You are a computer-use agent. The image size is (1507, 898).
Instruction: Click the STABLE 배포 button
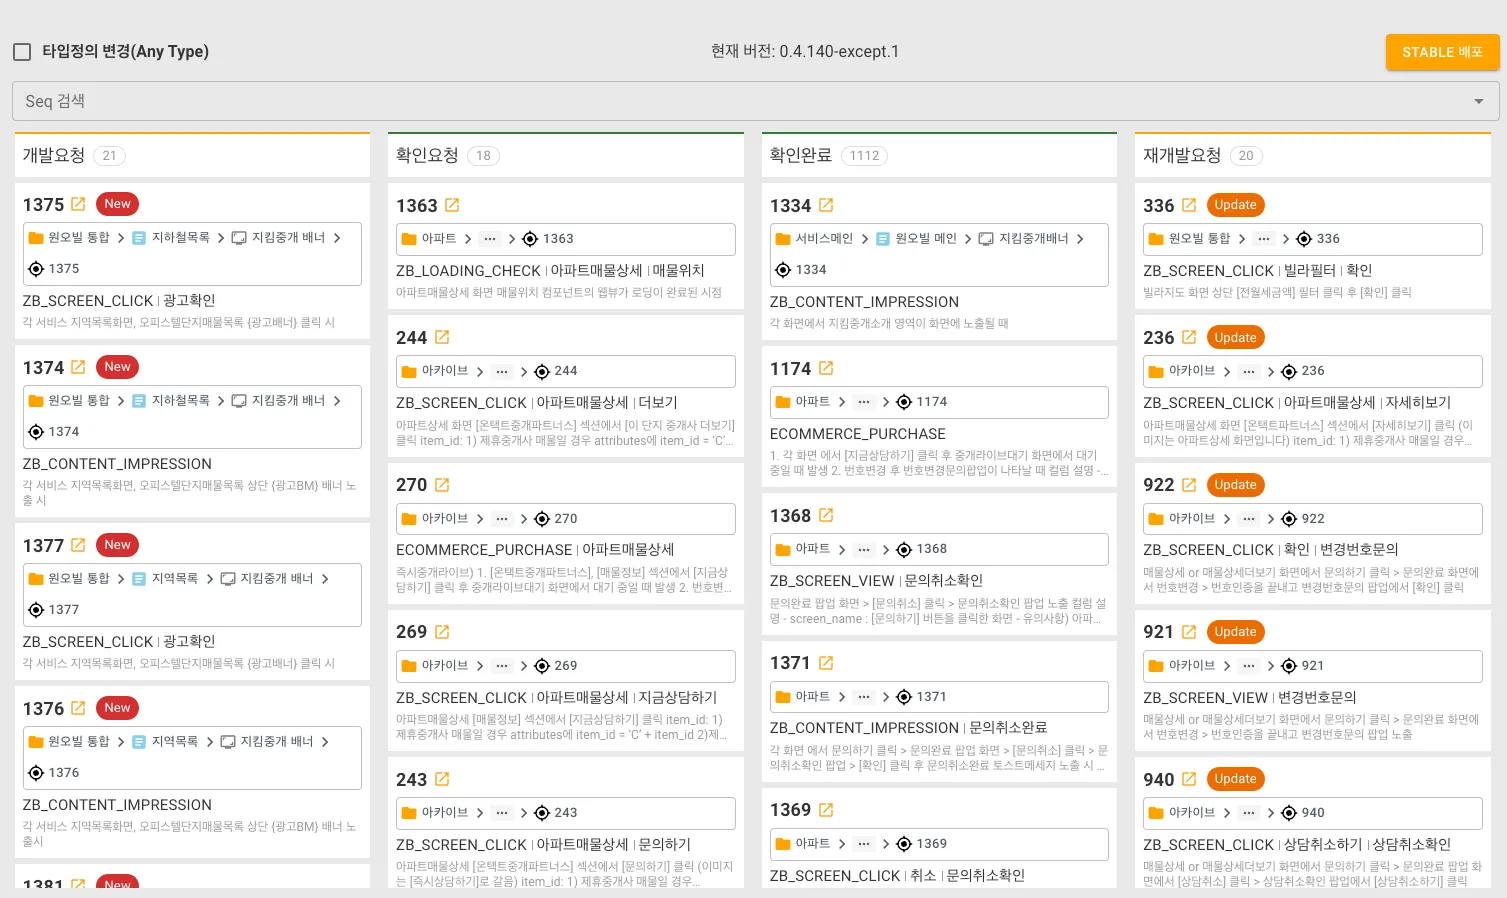[1442, 52]
